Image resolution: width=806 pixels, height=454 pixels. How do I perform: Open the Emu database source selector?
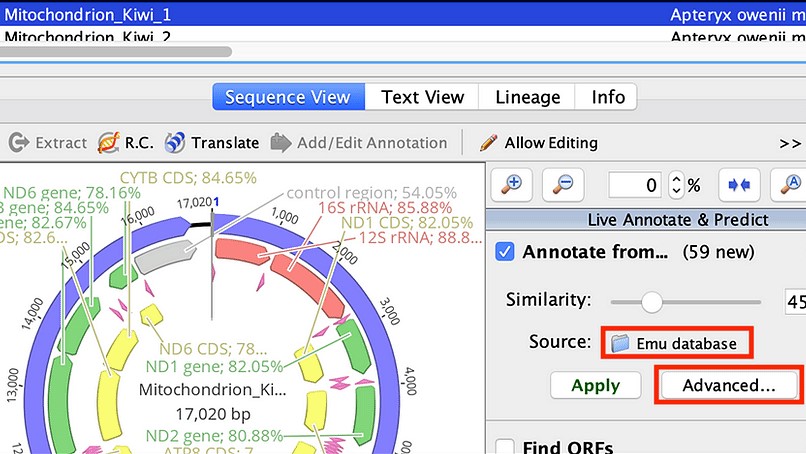676,343
